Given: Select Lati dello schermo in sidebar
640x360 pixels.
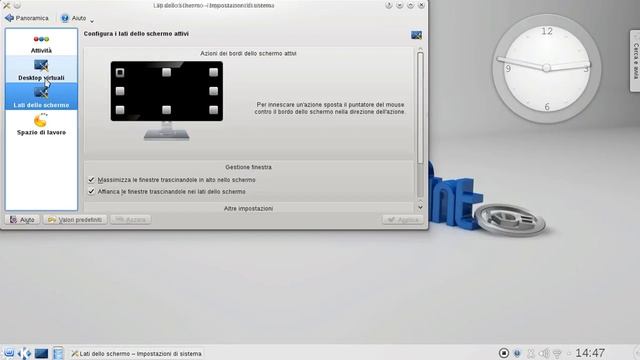Looking at the screenshot, I should click(41, 97).
